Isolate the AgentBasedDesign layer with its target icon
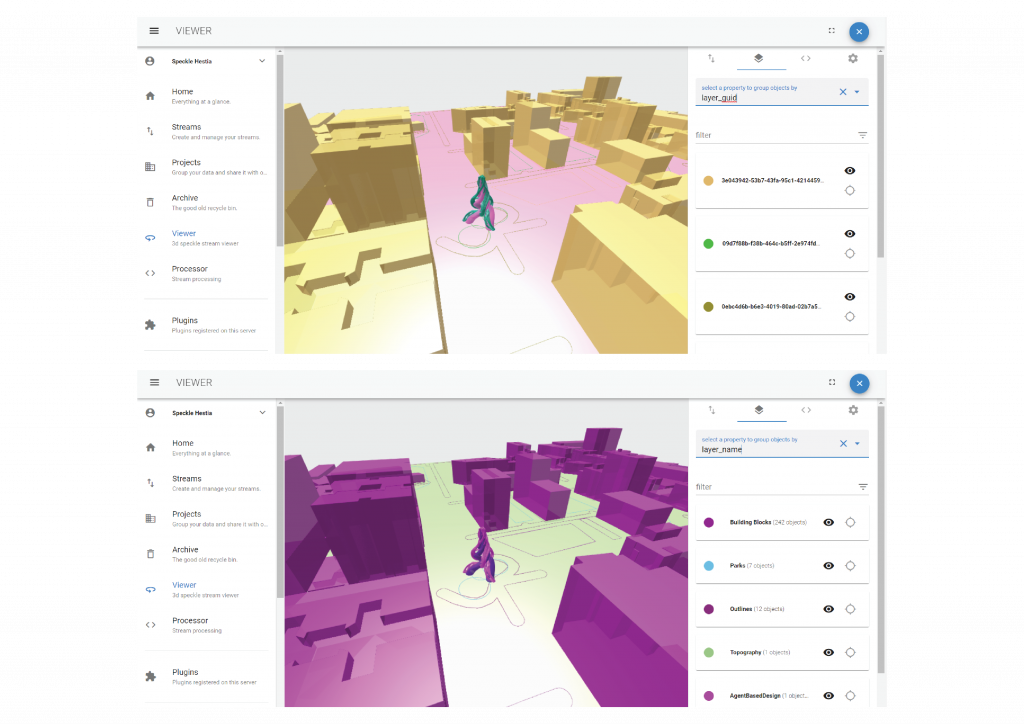Viewport: 1024px width, 724px height. point(850,695)
